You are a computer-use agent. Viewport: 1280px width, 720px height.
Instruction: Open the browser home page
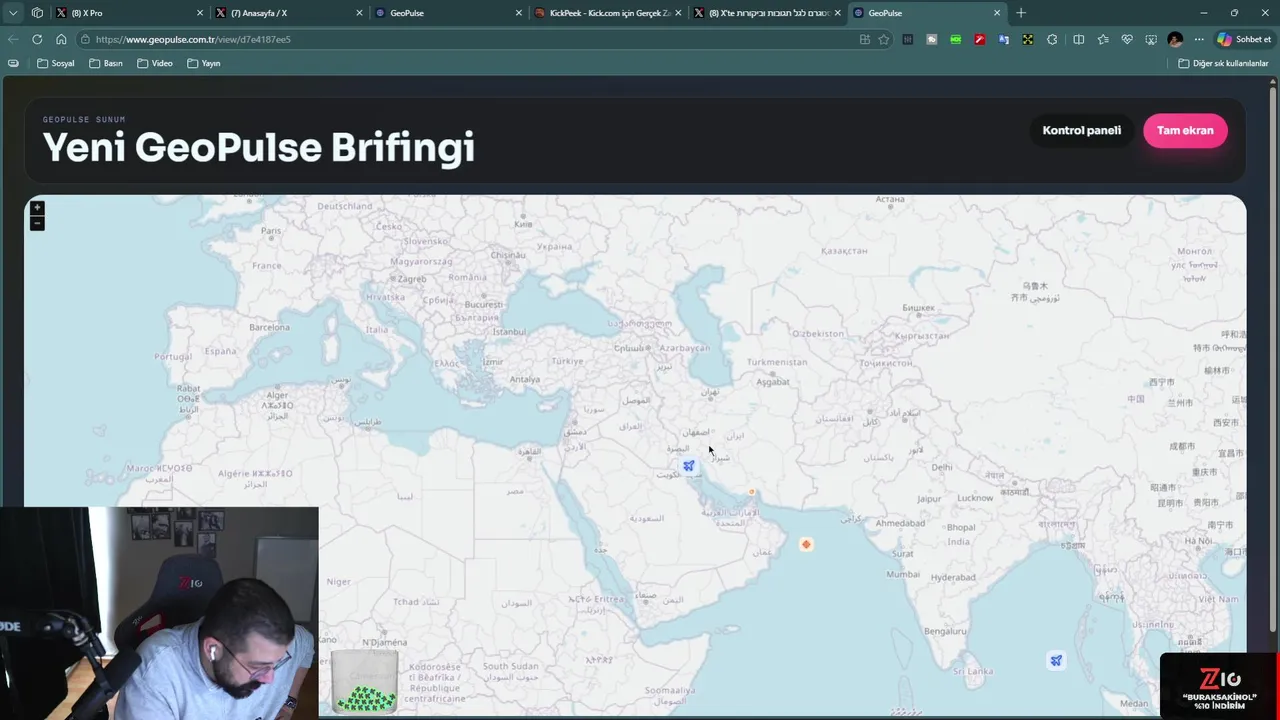coord(61,39)
